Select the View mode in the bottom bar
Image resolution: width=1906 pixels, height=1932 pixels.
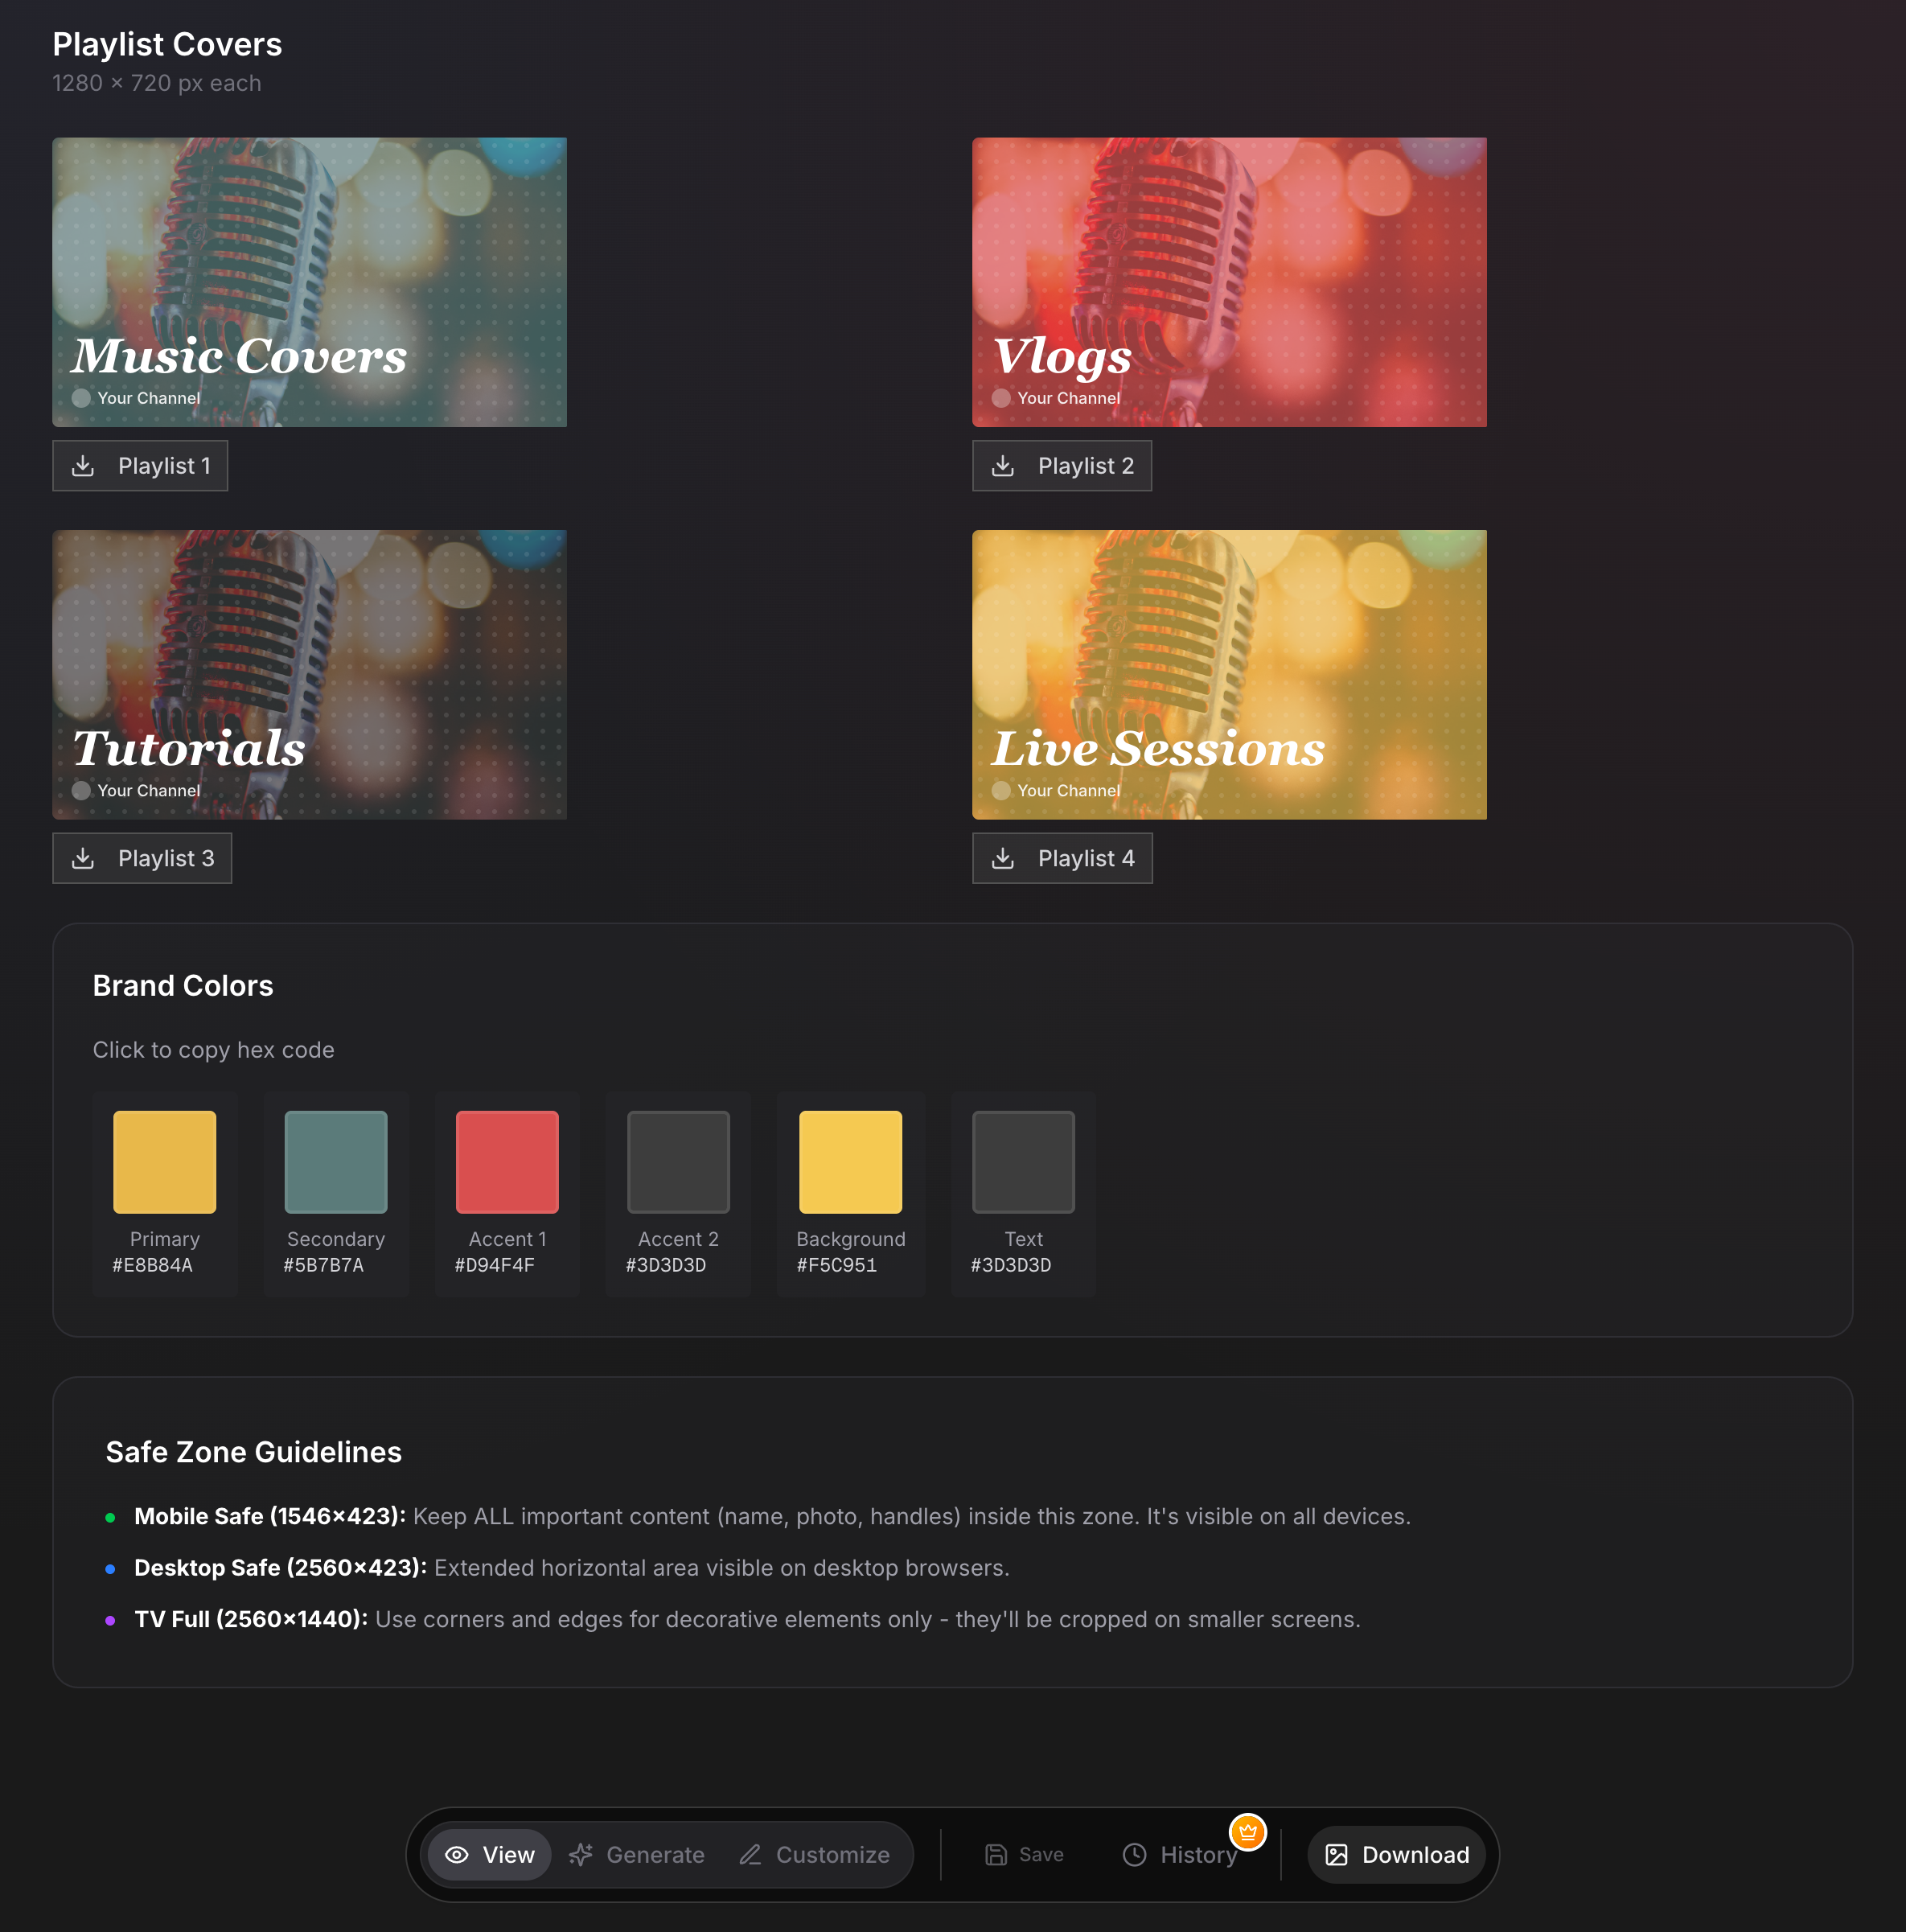tap(489, 1855)
